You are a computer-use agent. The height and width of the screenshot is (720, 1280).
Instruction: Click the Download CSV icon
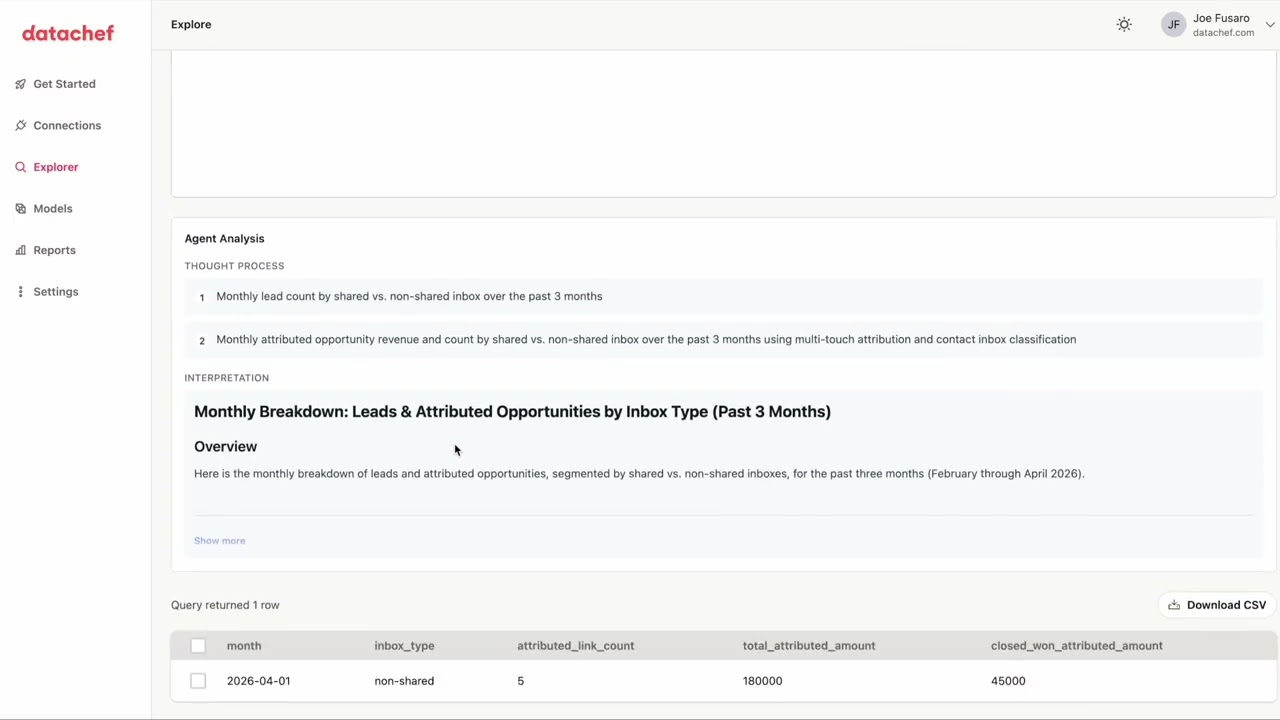point(1174,605)
